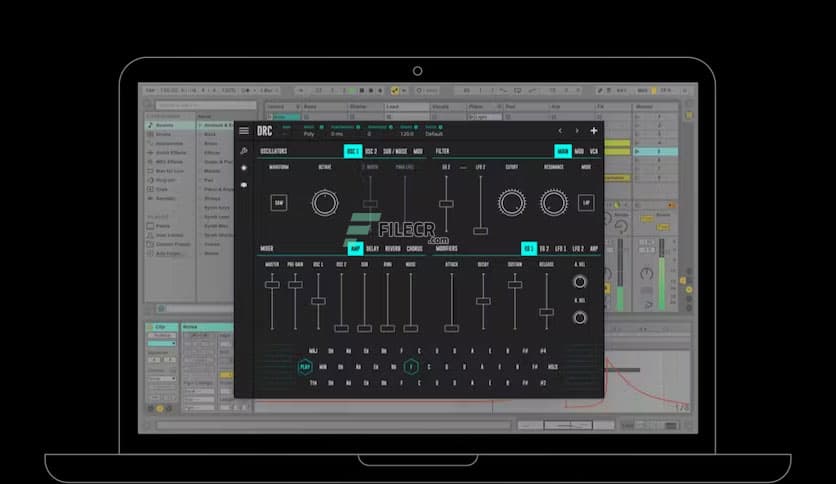Click the Octave knob
The height and width of the screenshot is (484, 836).
[x=325, y=203]
